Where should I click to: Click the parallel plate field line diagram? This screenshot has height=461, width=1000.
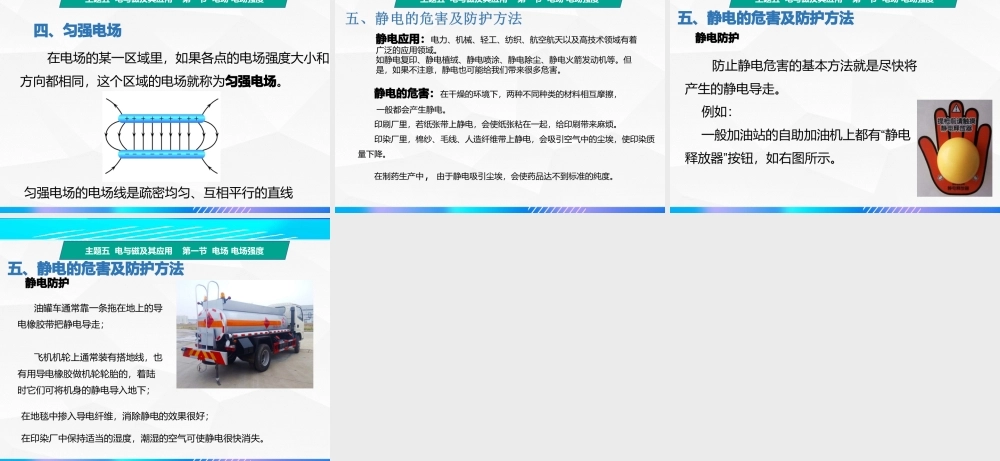tap(161, 135)
